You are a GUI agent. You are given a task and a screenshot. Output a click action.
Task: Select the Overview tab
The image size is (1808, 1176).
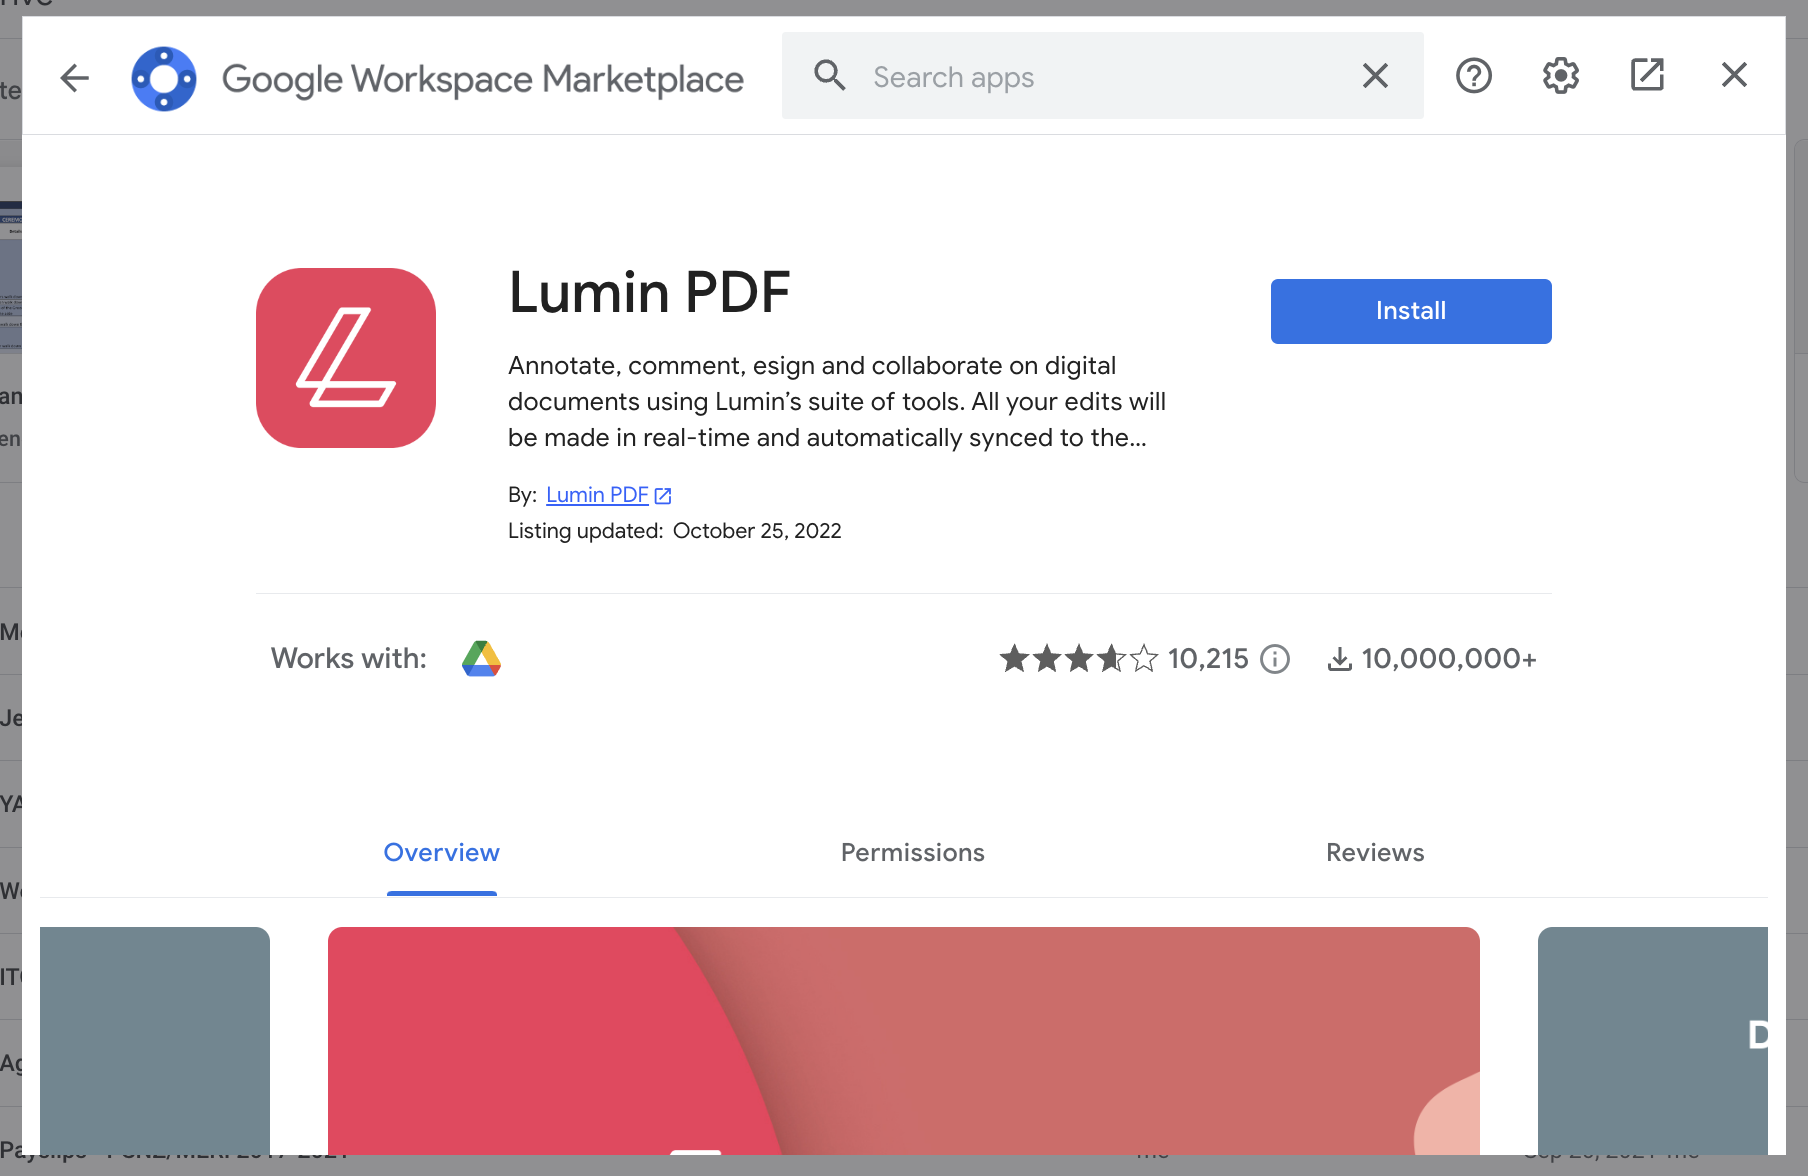441,852
